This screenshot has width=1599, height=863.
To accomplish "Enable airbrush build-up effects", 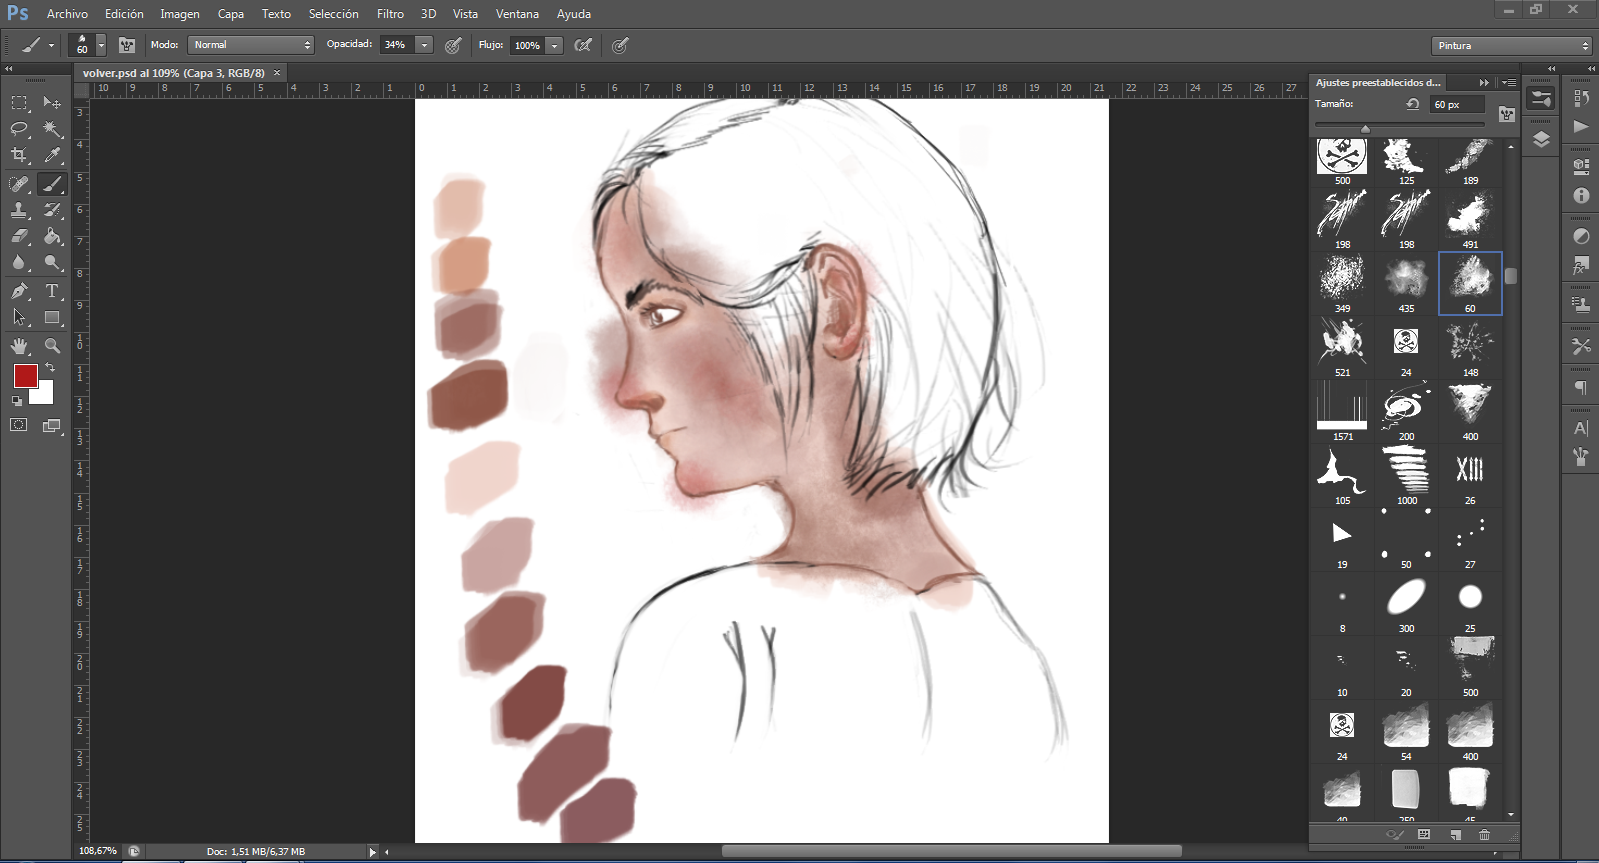I will 583,45.
